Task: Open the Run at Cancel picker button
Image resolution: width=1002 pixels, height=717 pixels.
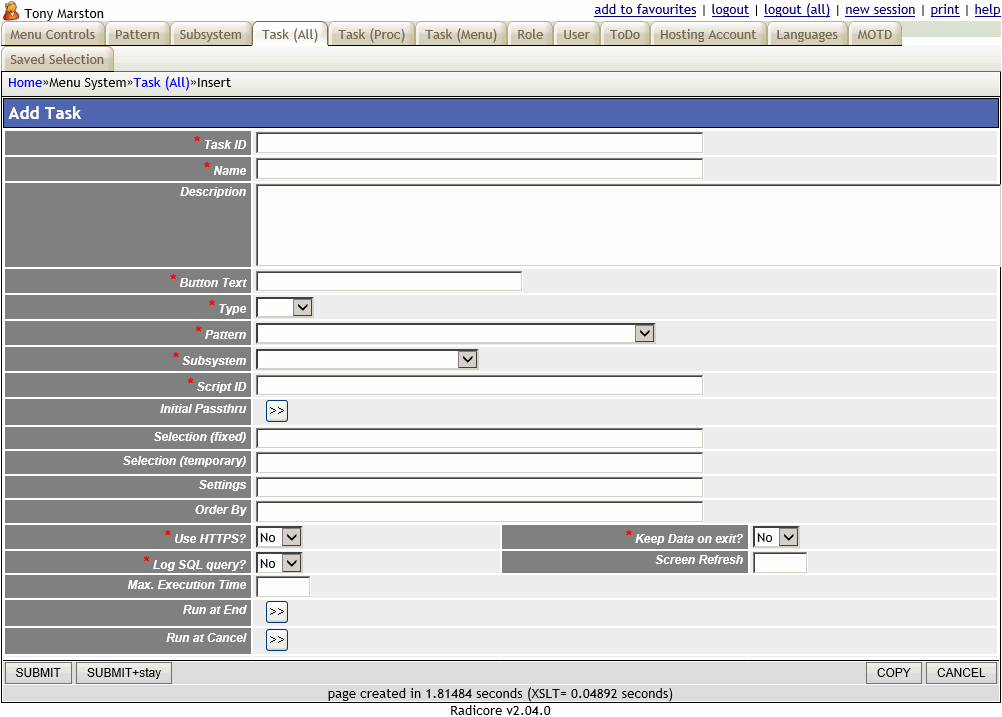Action: [x=277, y=640]
